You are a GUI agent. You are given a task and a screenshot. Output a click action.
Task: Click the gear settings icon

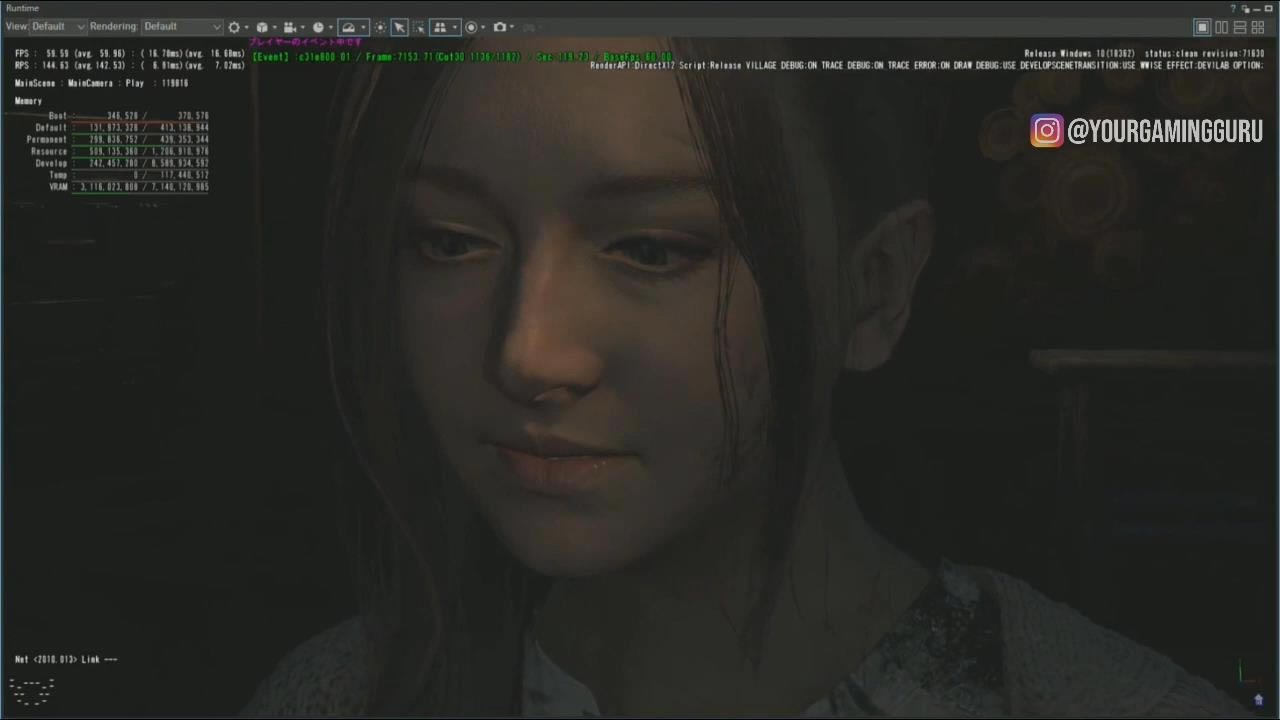(x=234, y=27)
